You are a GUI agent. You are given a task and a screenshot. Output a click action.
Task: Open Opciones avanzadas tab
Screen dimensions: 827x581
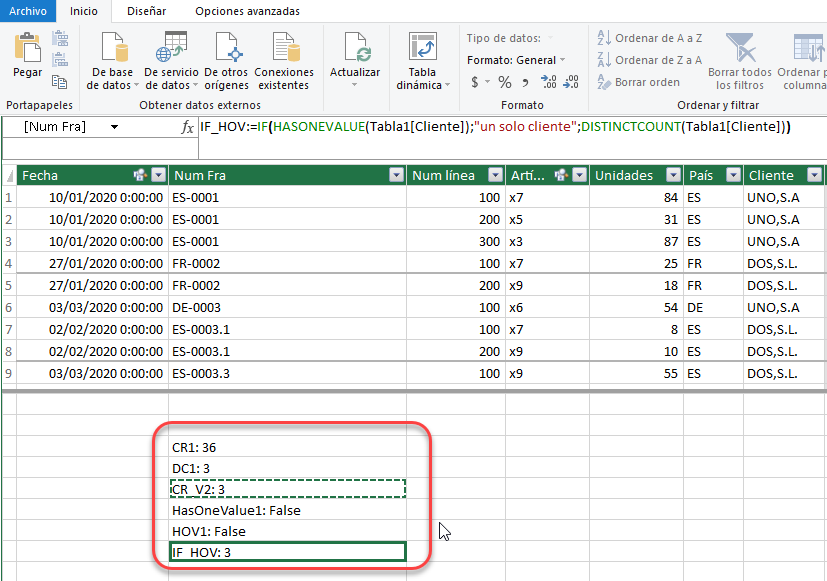[x=247, y=11]
